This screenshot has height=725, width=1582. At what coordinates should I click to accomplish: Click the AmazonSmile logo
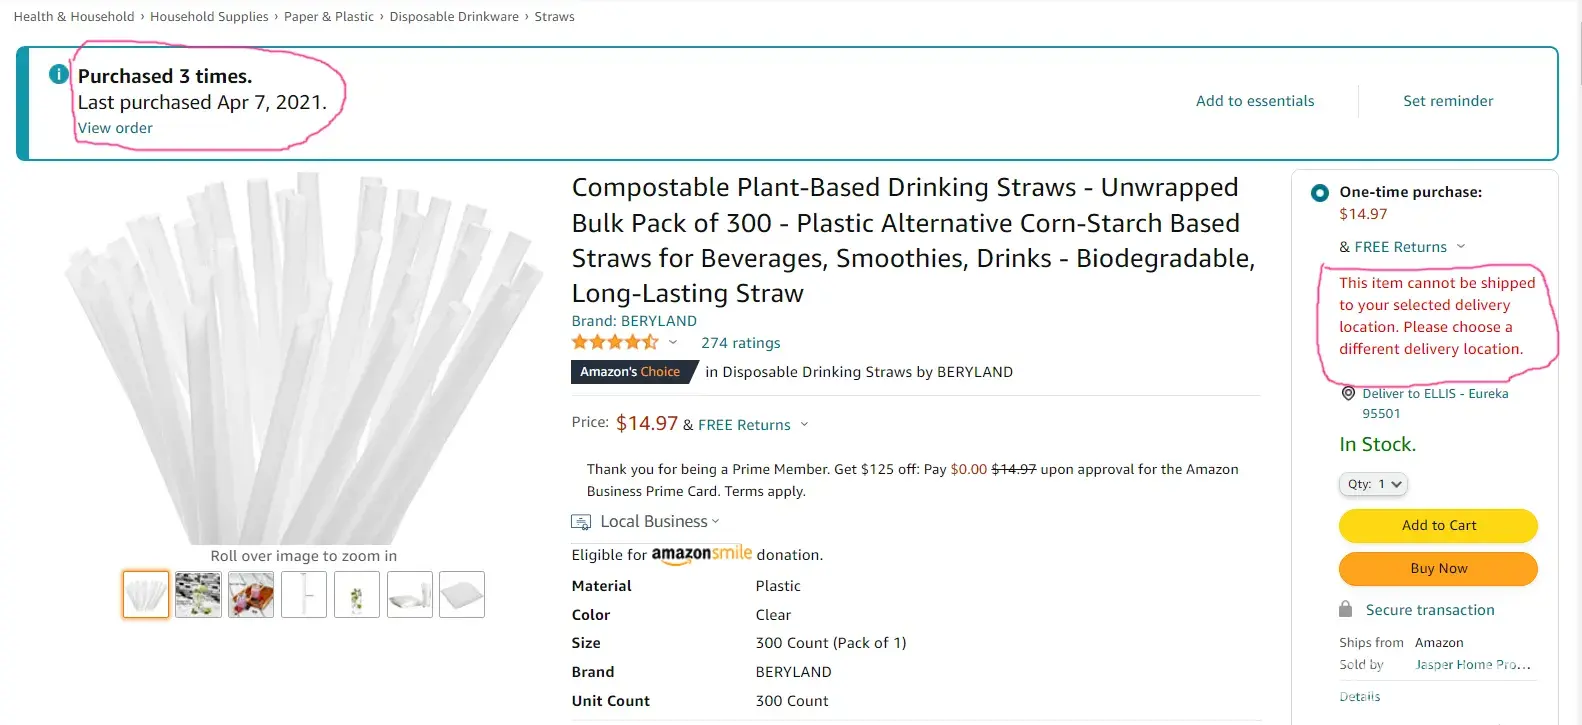coord(701,554)
